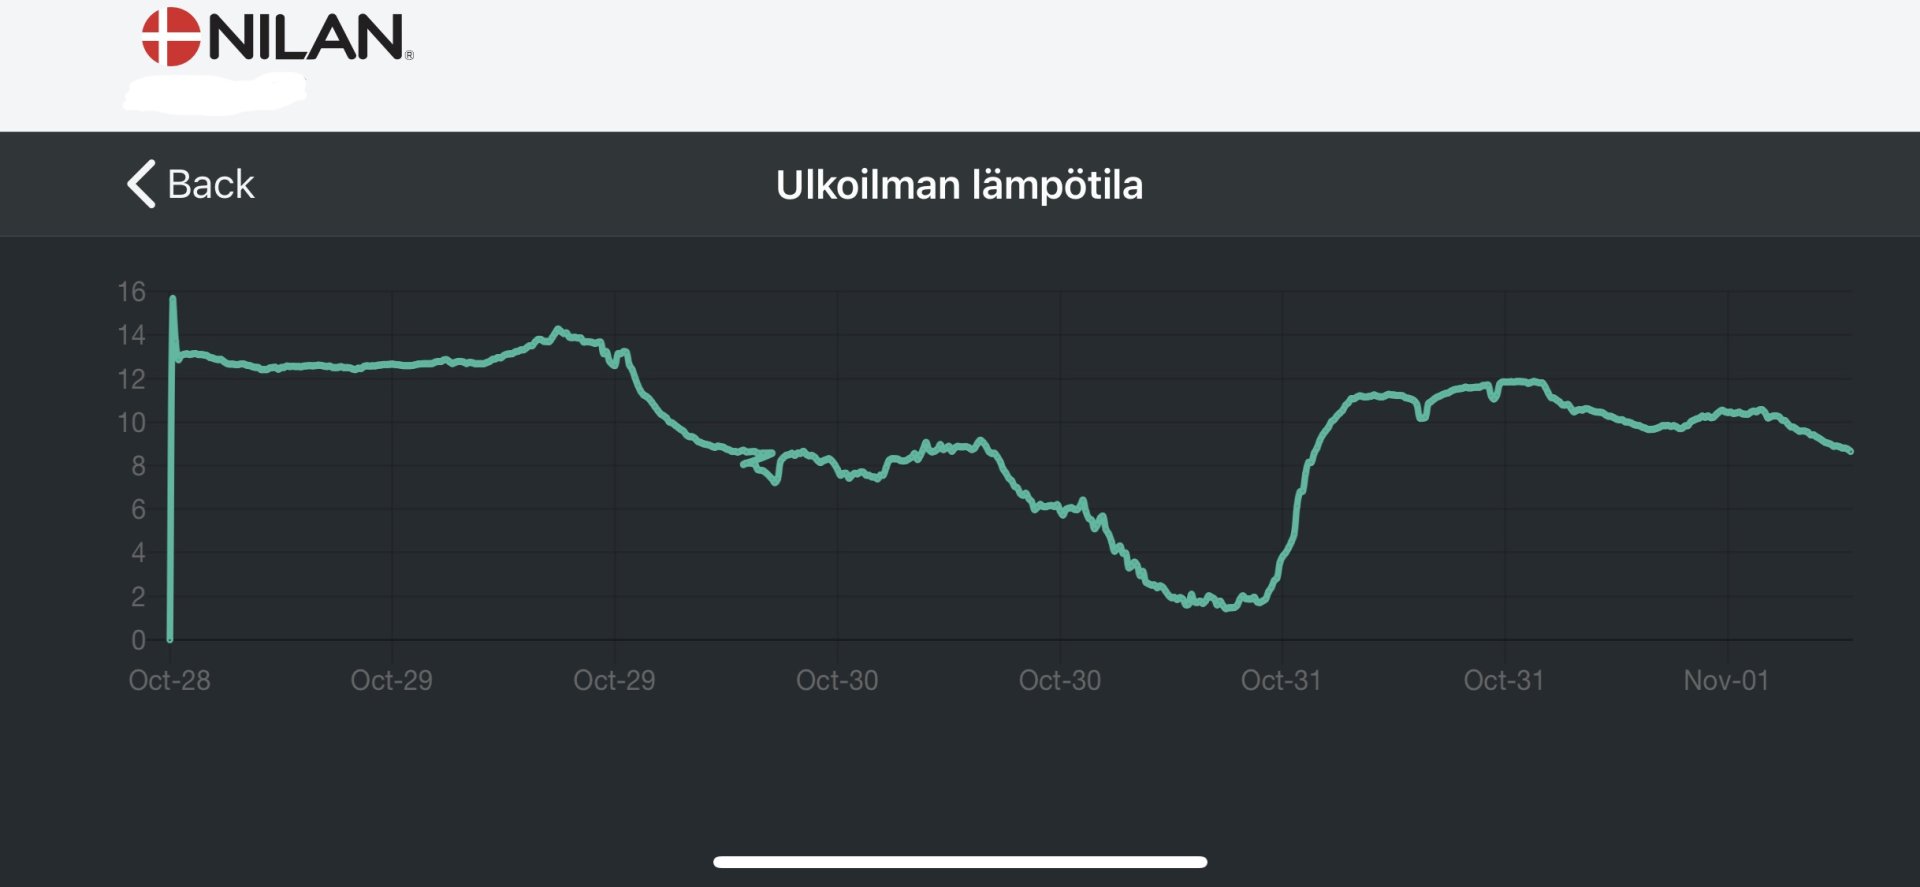Click the first Oct-29 axis label
Viewport: 1920px width, 887px height.
coord(391,681)
